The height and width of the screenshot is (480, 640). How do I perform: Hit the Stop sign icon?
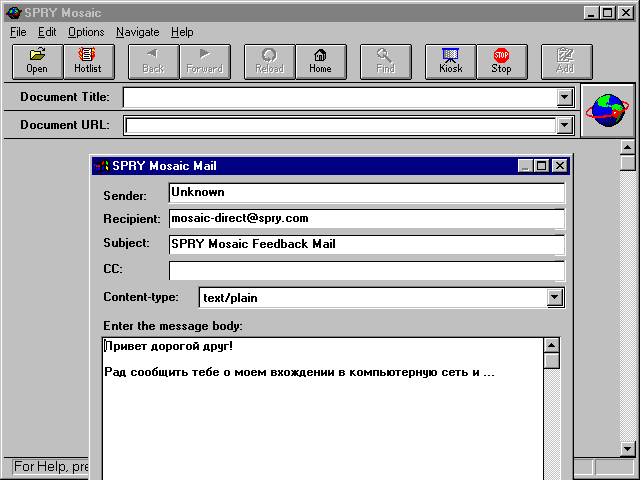(x=501, y=61)
